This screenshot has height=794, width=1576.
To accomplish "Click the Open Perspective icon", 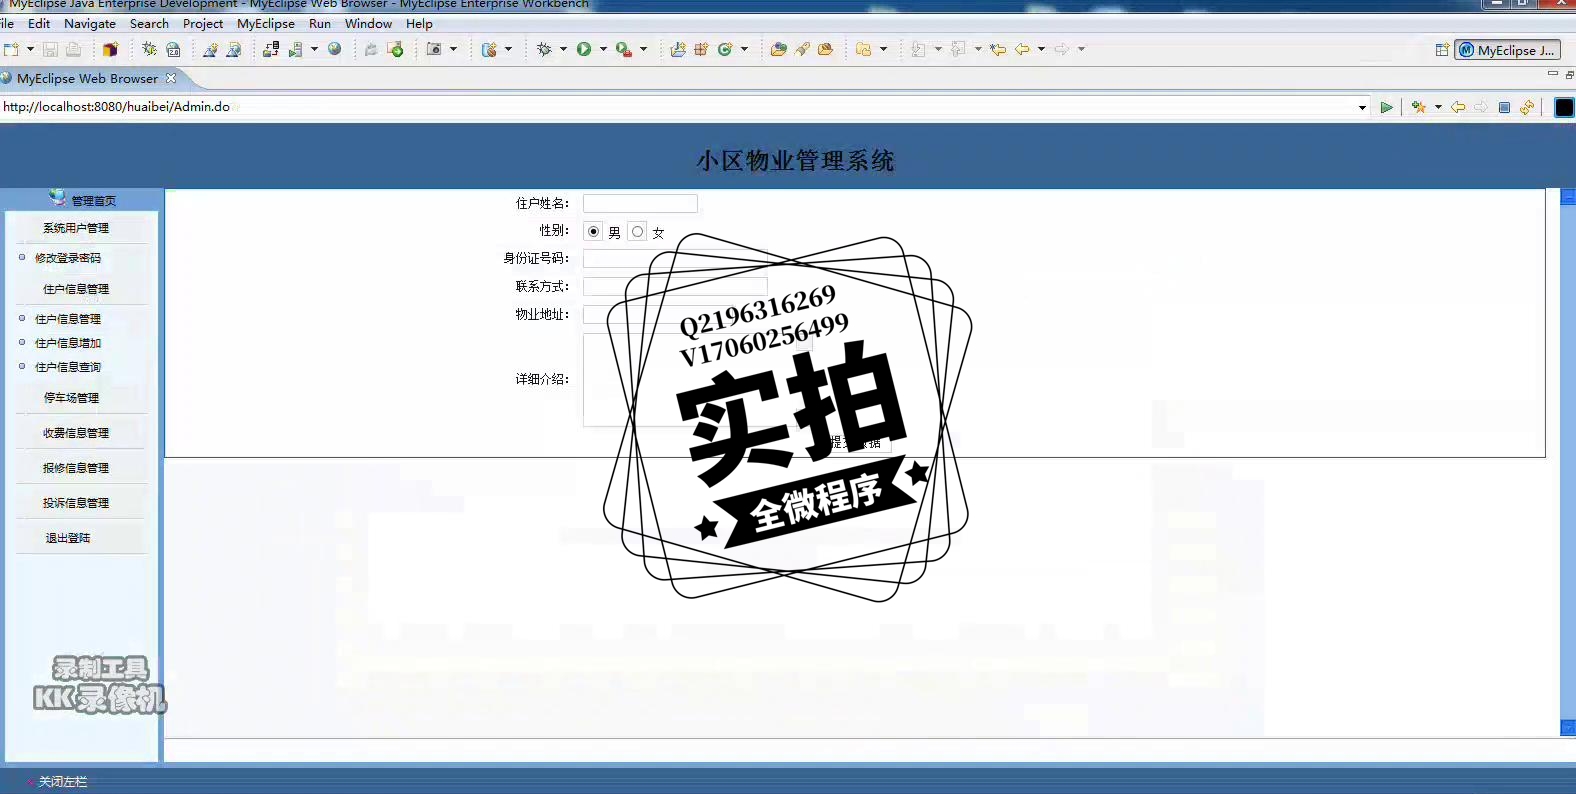I will coord(1442,50).
